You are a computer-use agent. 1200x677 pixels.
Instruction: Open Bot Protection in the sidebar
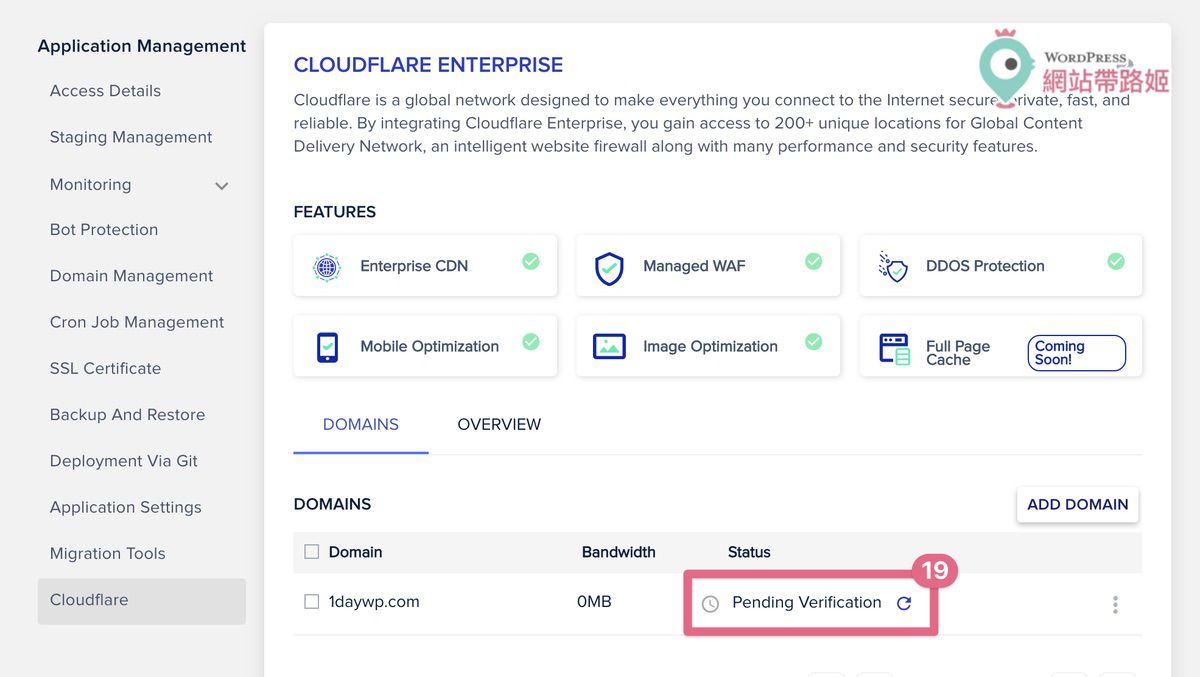104,230
